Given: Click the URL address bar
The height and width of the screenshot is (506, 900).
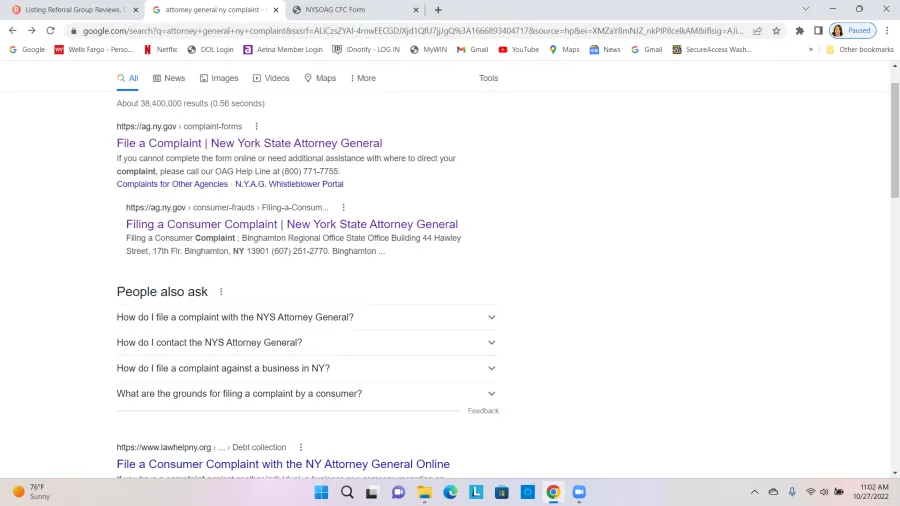Looking at the screenshot, I should [400, 30].
